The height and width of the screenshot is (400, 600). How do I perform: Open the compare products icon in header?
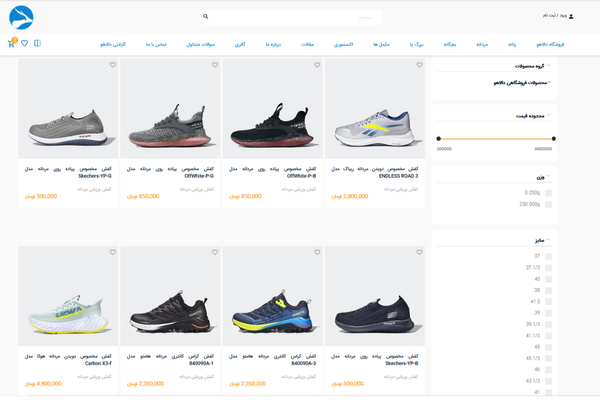coord(37,43)
